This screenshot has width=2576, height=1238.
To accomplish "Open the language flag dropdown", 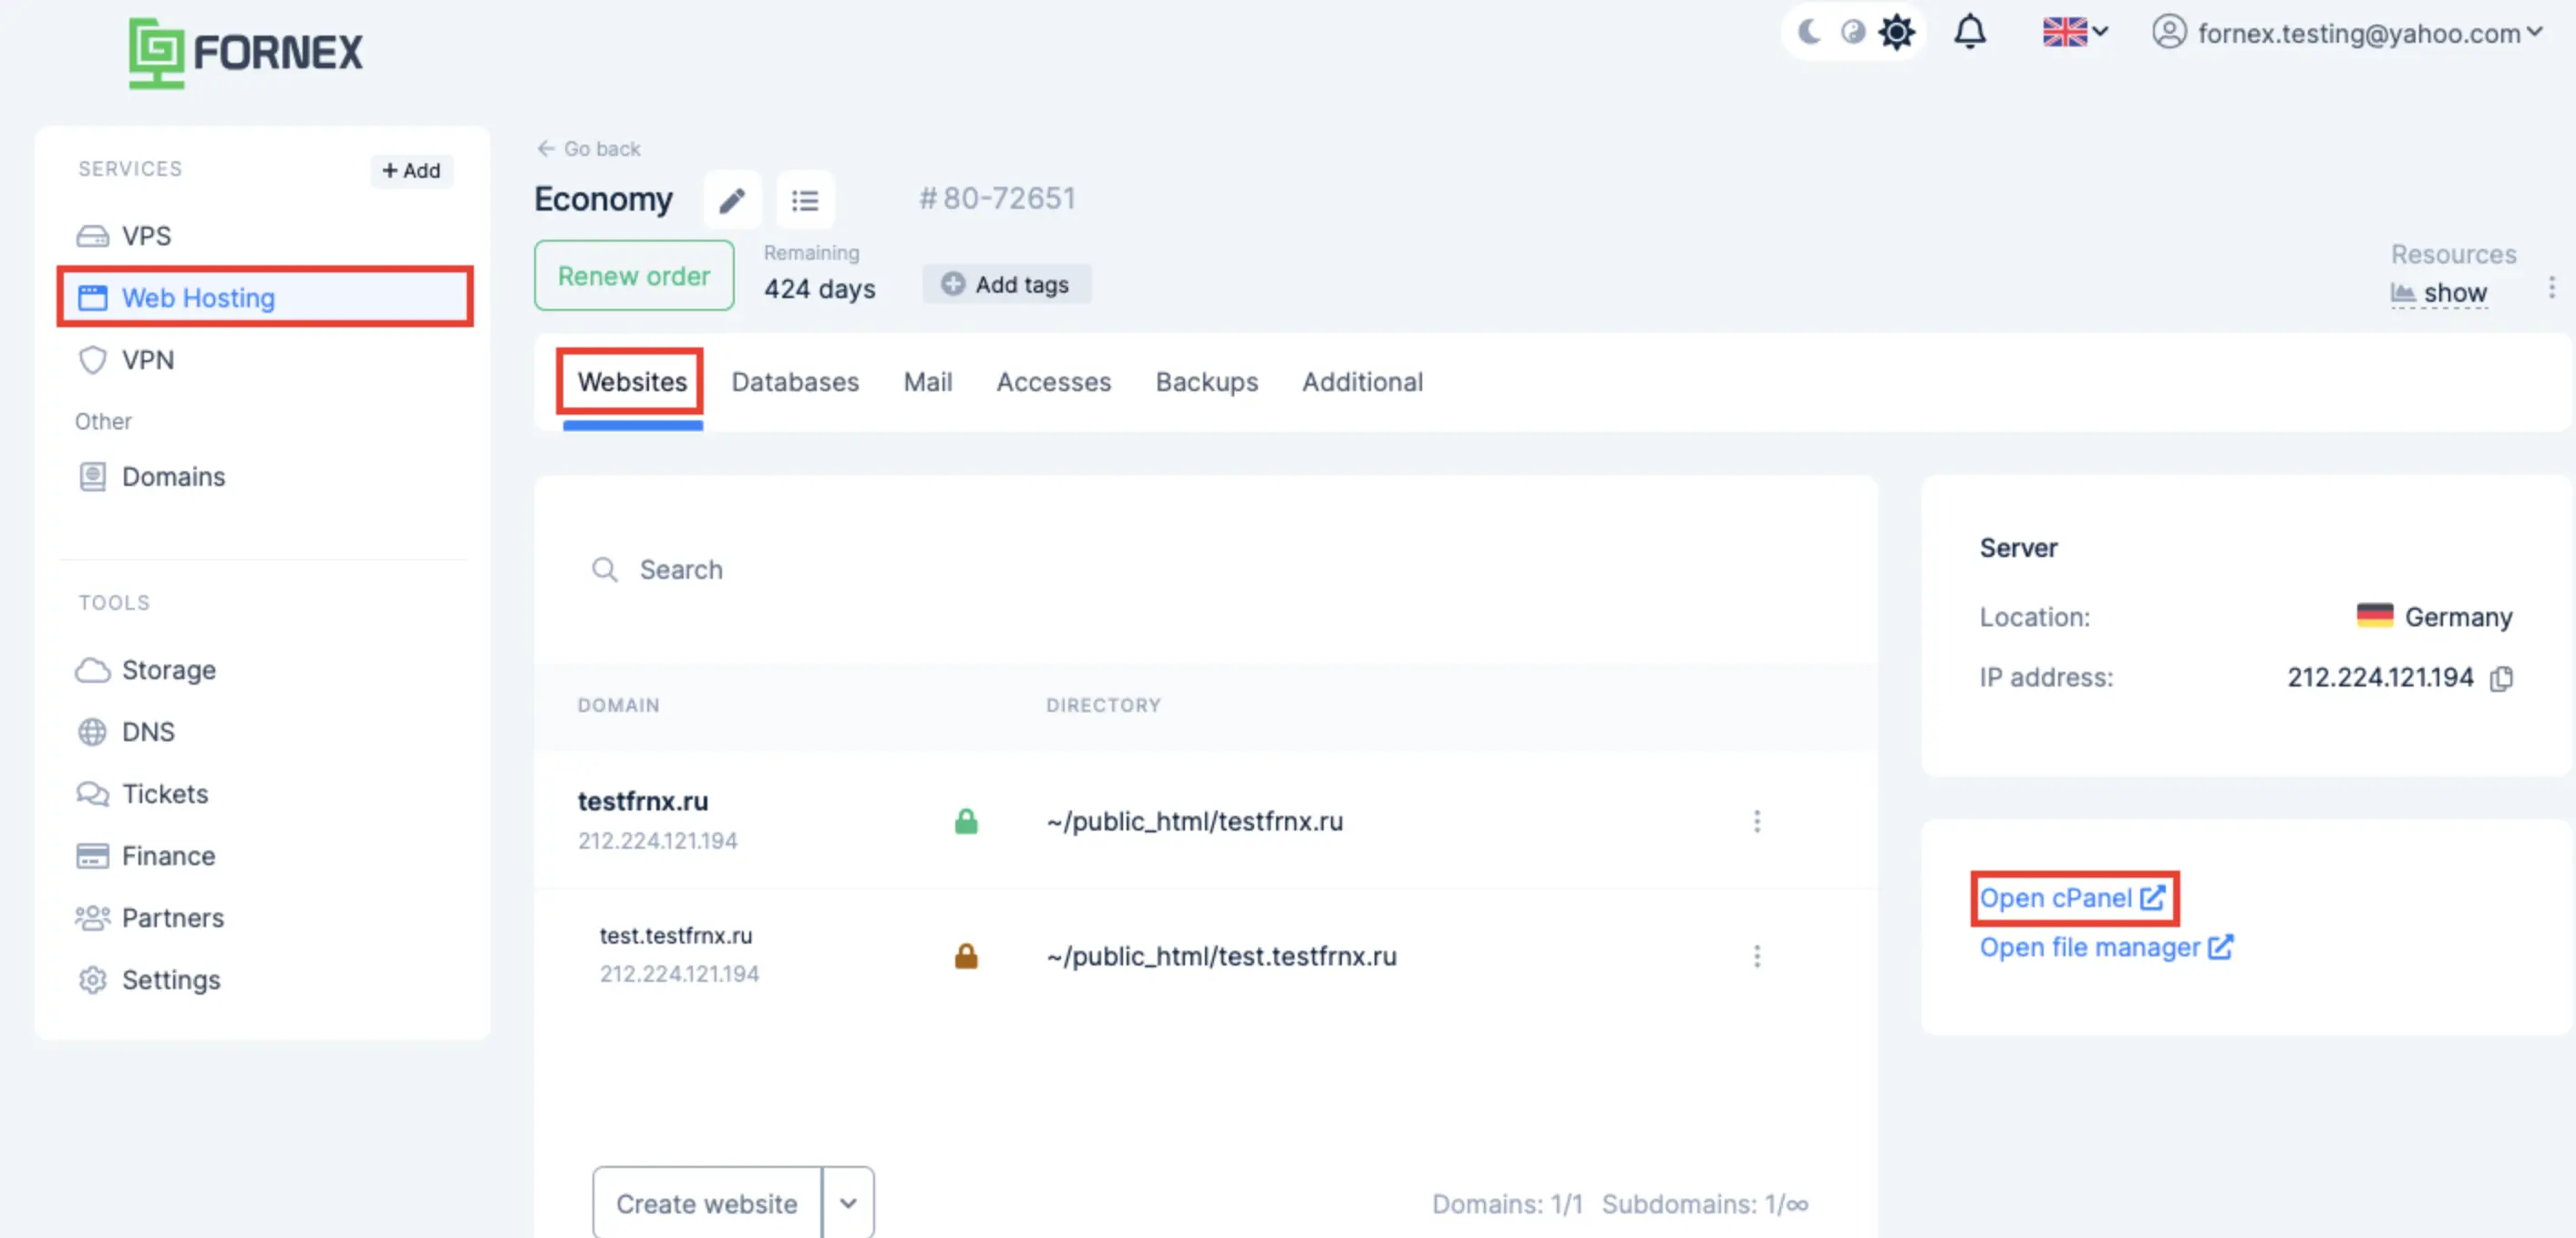I will pyautogui.click(x=2075, y=32).
